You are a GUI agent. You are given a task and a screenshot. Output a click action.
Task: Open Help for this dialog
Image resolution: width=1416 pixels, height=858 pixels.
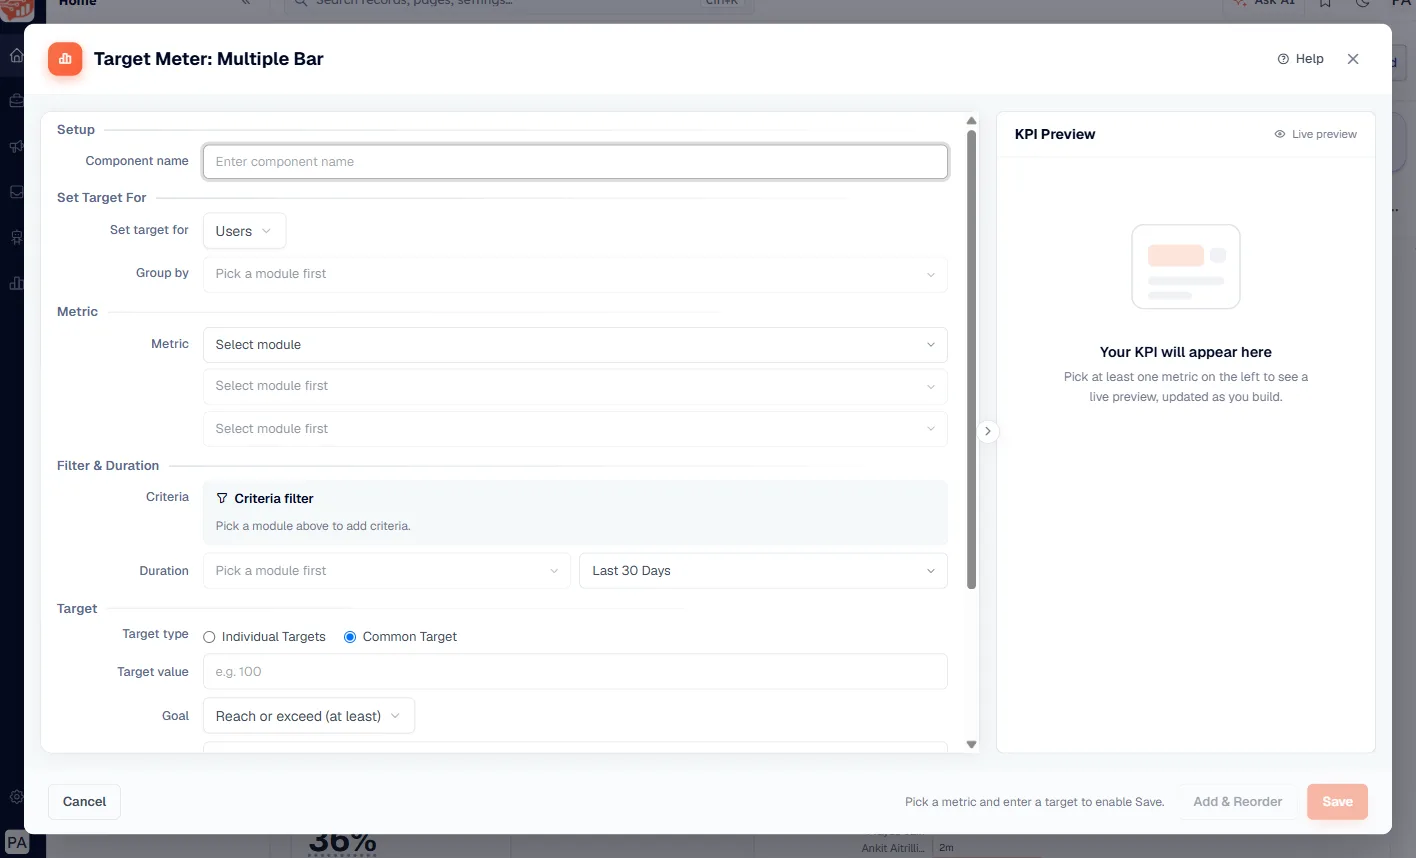(x=1300, y=59)
